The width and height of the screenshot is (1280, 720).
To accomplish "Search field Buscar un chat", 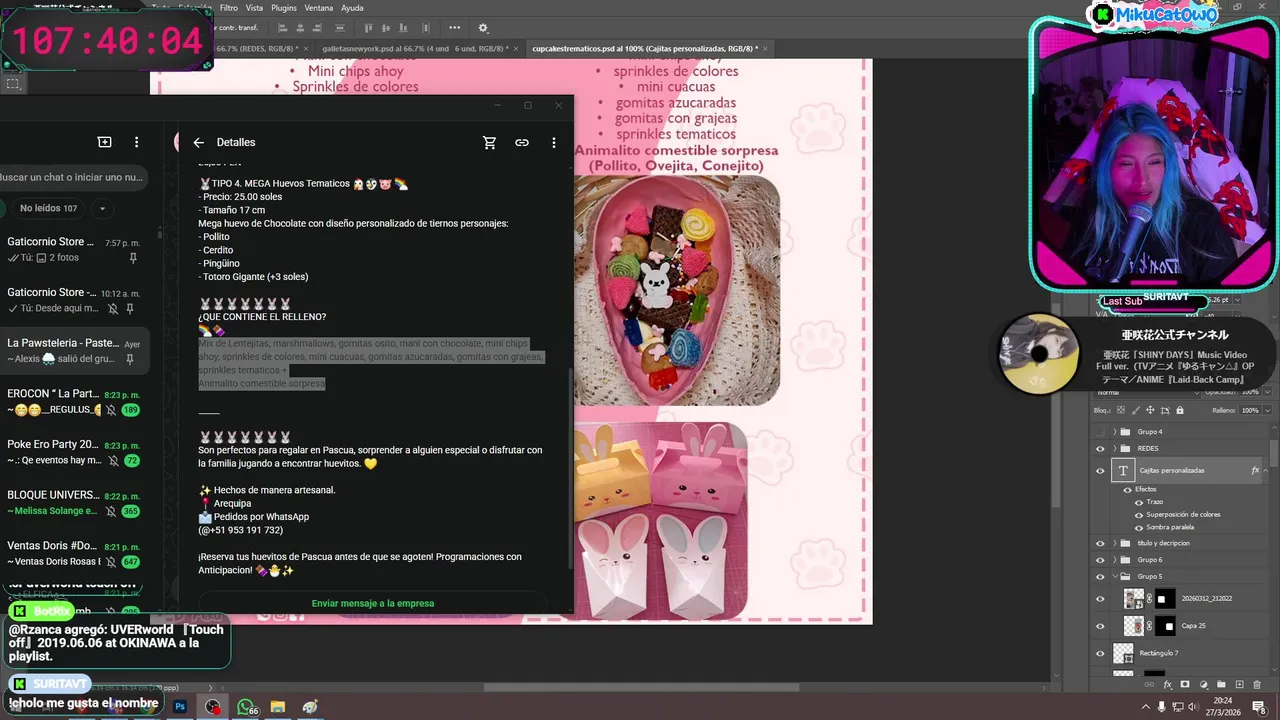I will (72, 177).
